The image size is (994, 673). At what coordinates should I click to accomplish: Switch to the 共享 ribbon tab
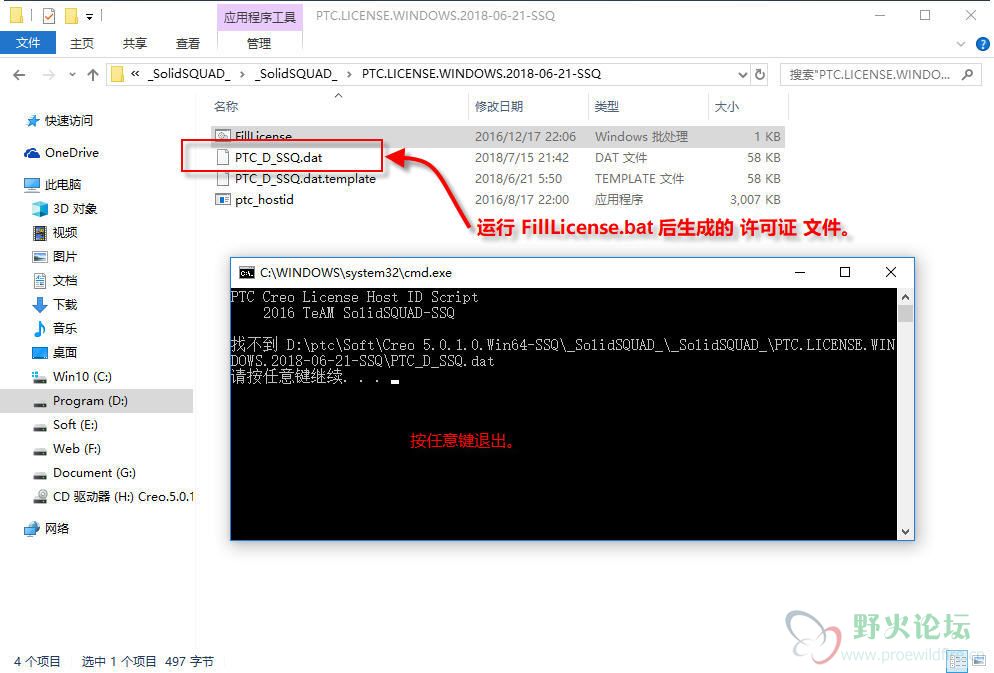point(134,43)
